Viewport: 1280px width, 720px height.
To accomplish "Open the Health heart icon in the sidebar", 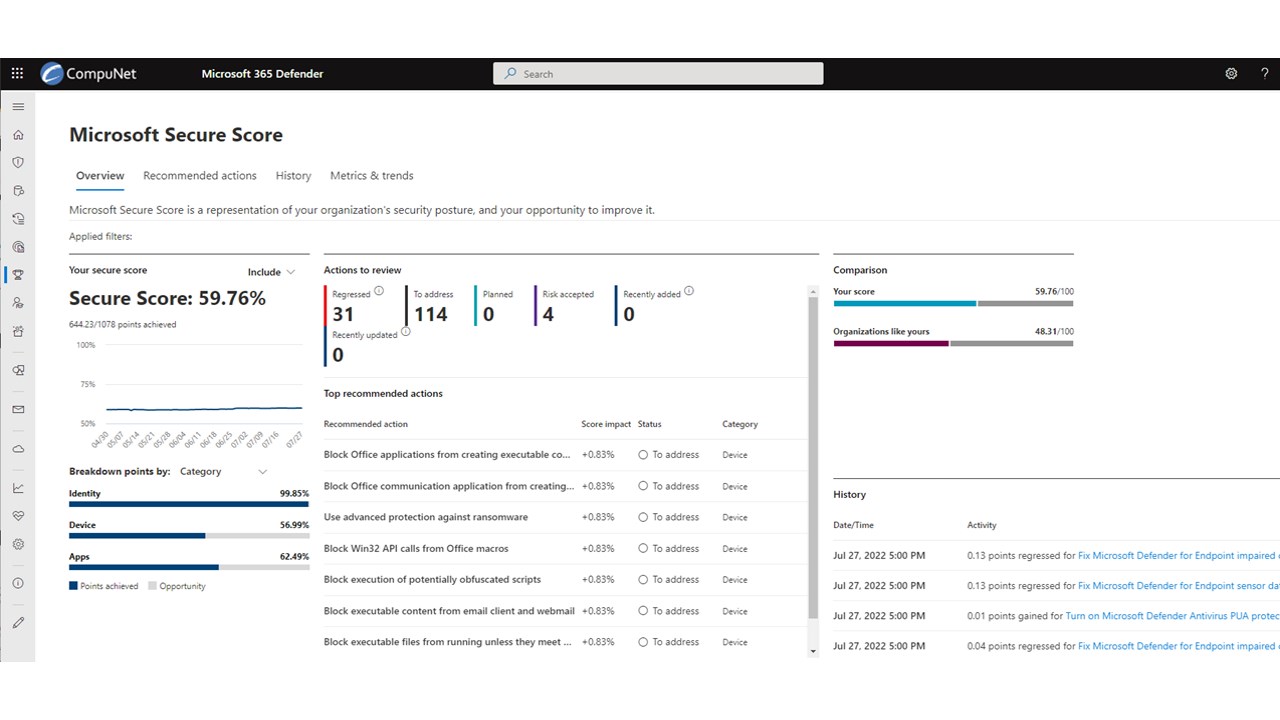I will pyautogui.click(x=18, y=516).
